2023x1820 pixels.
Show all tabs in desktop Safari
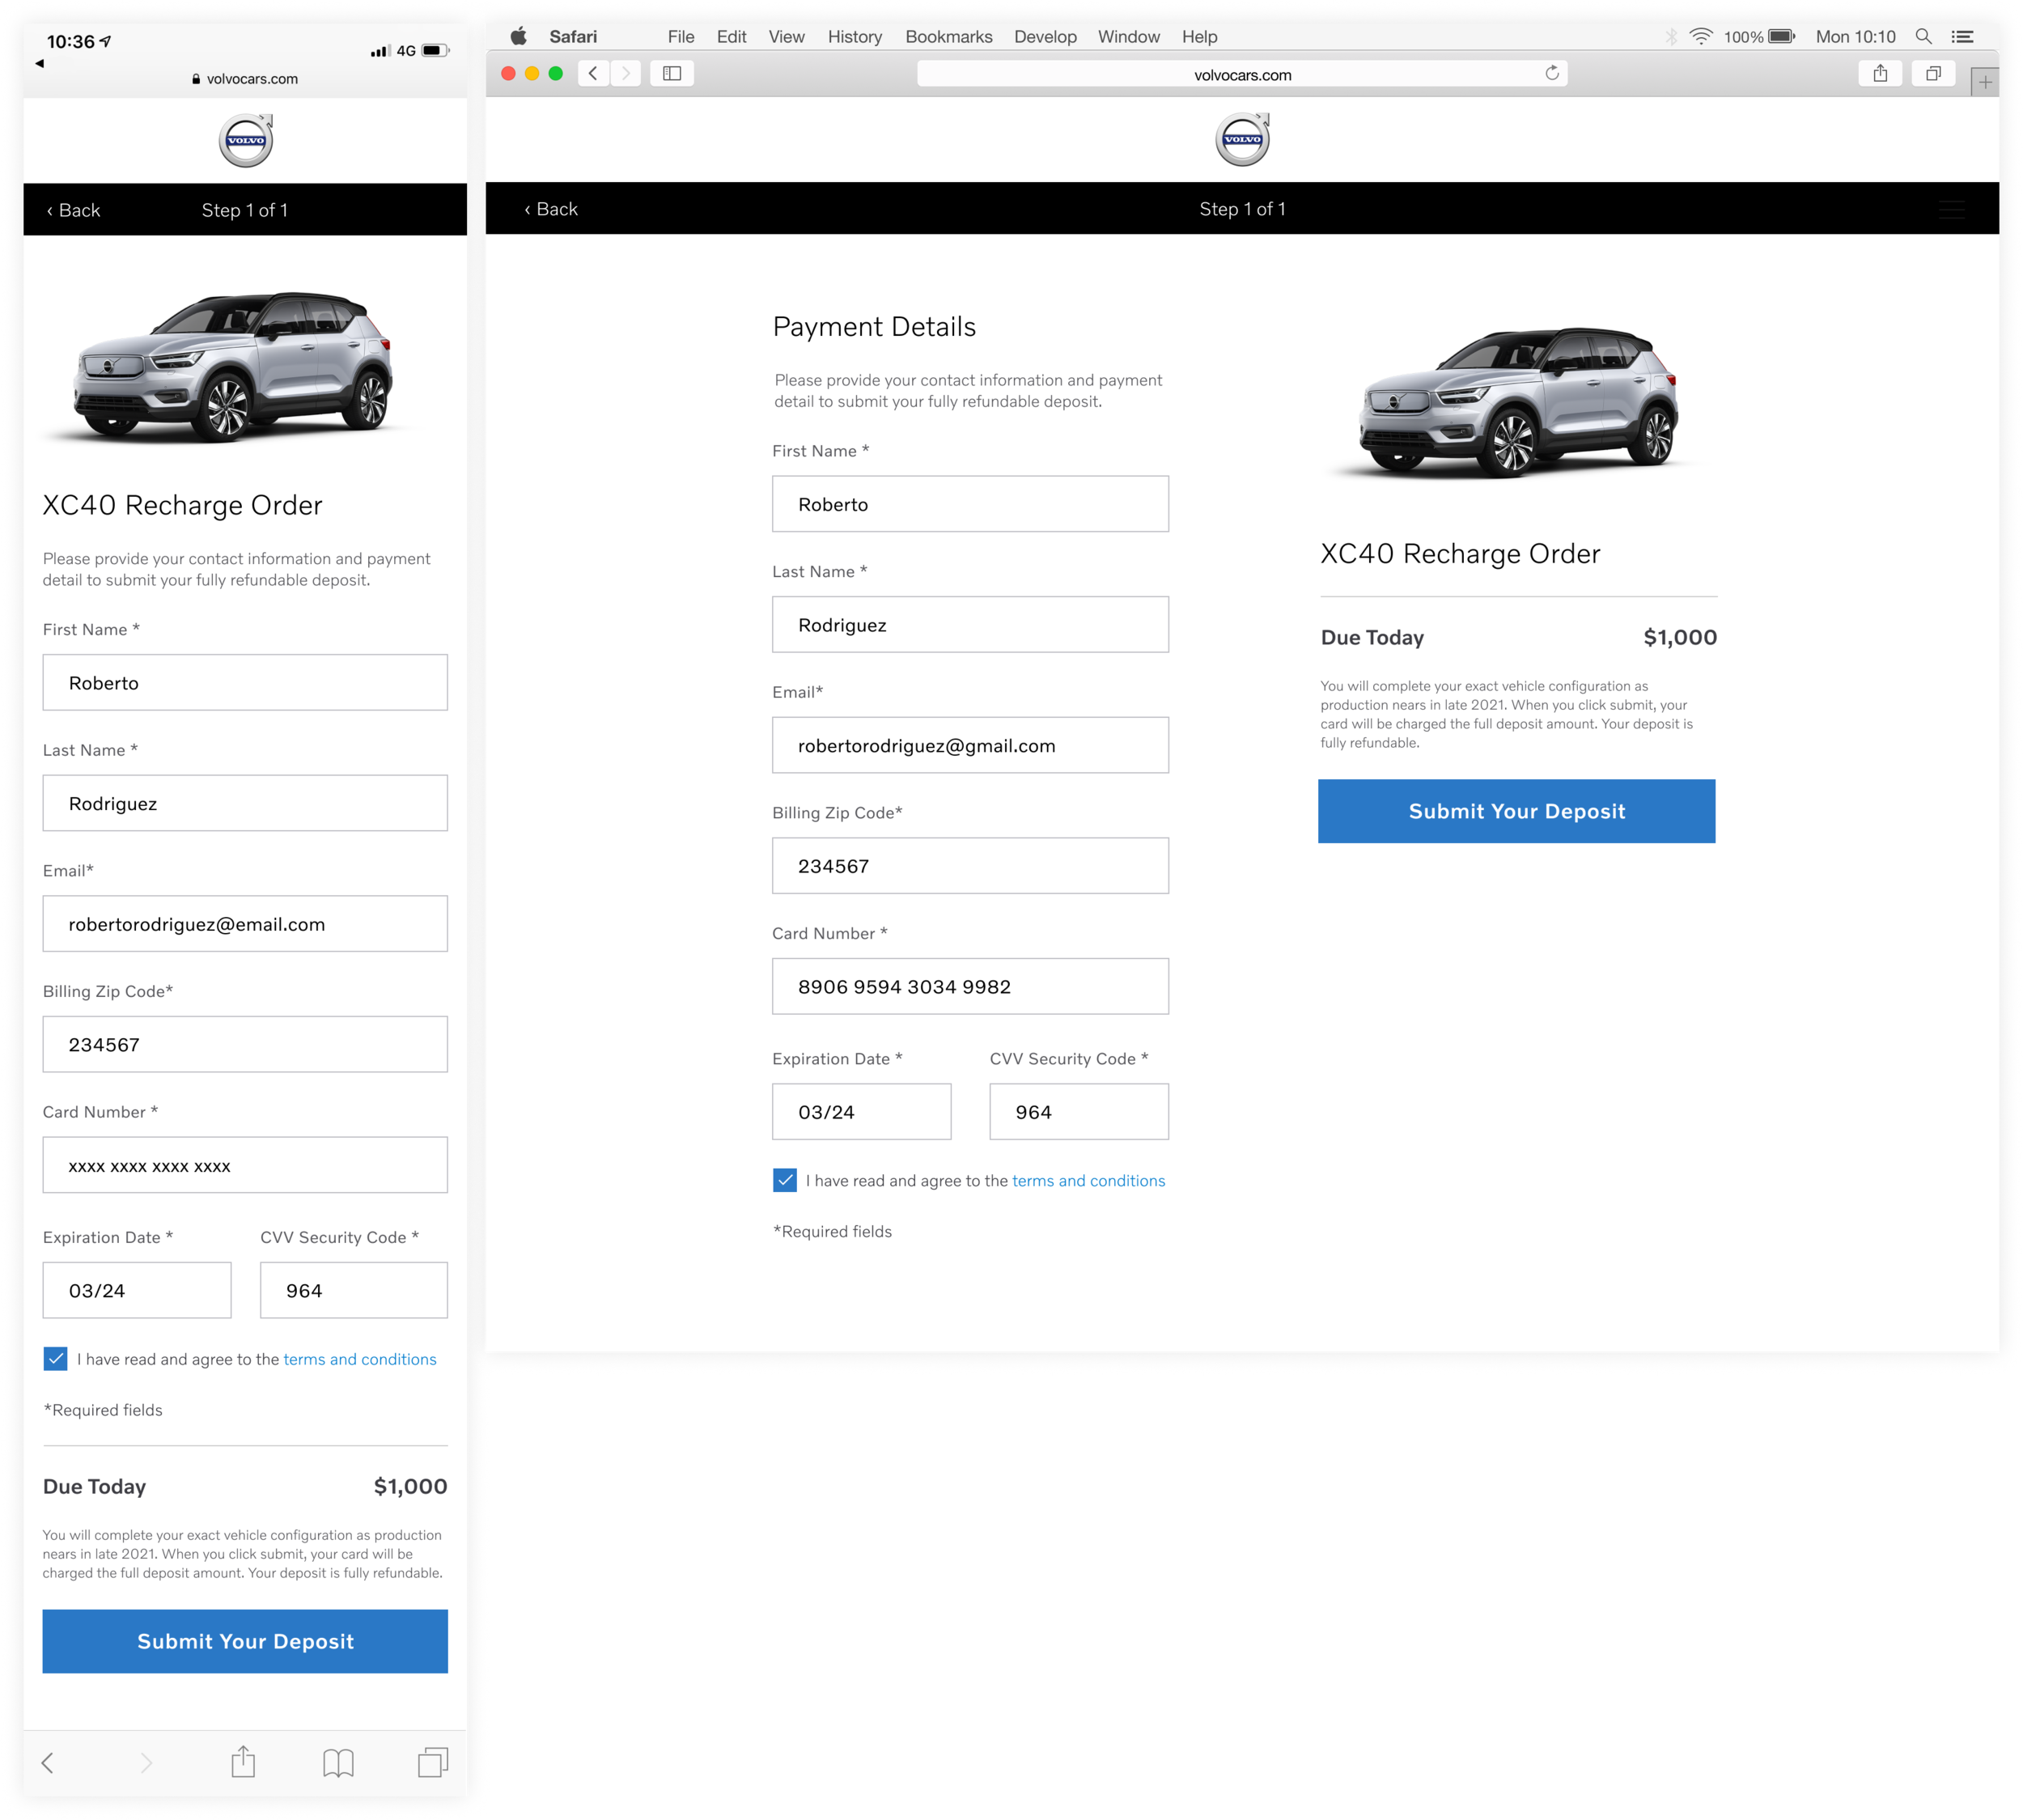(1933, 73)
